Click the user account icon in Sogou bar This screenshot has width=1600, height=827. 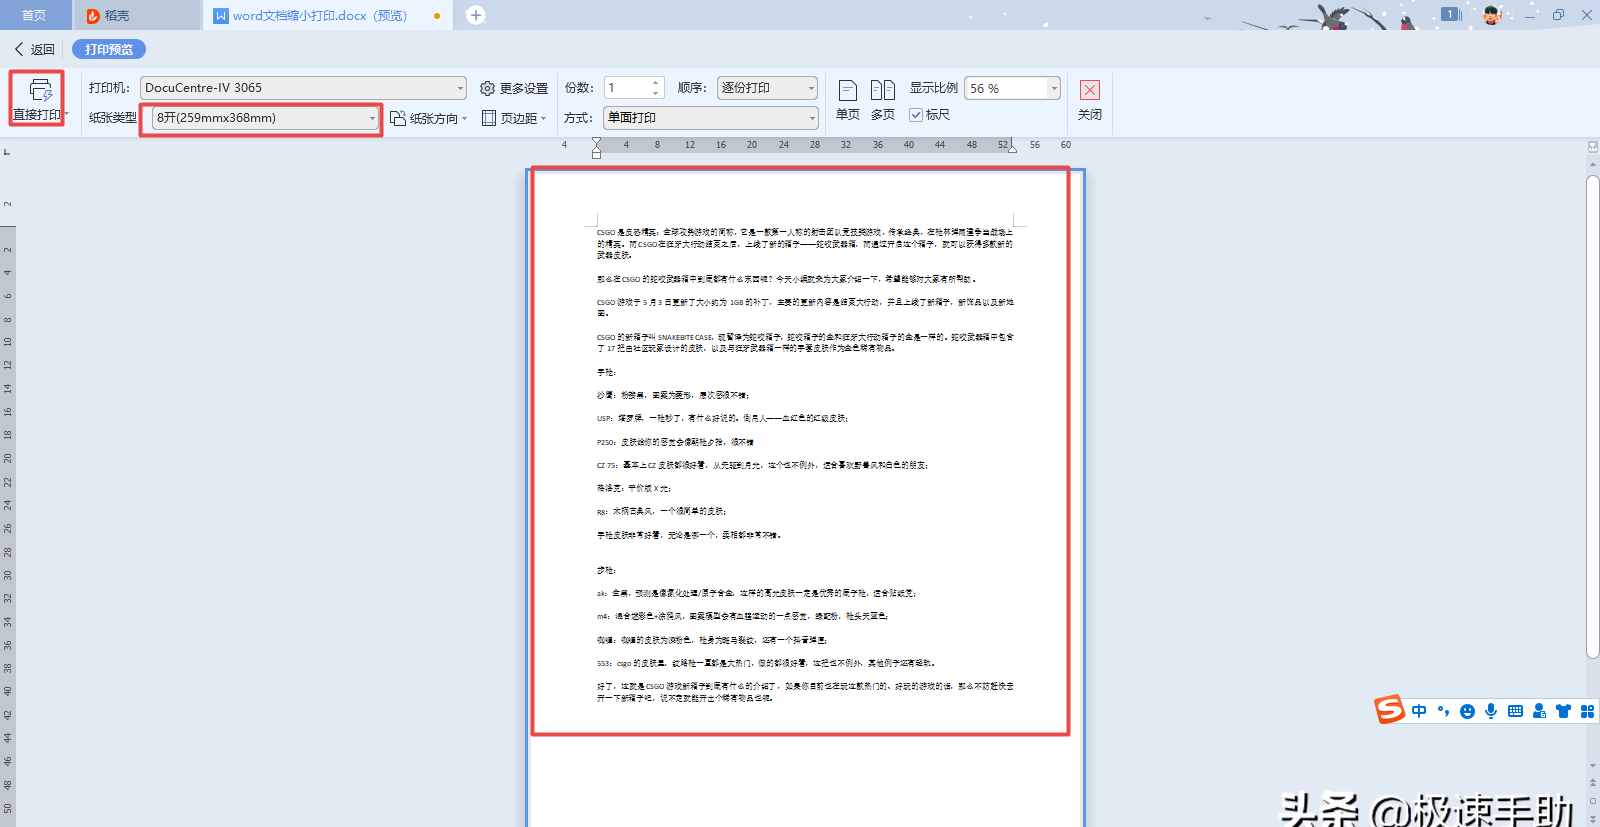coord(1539,711)
